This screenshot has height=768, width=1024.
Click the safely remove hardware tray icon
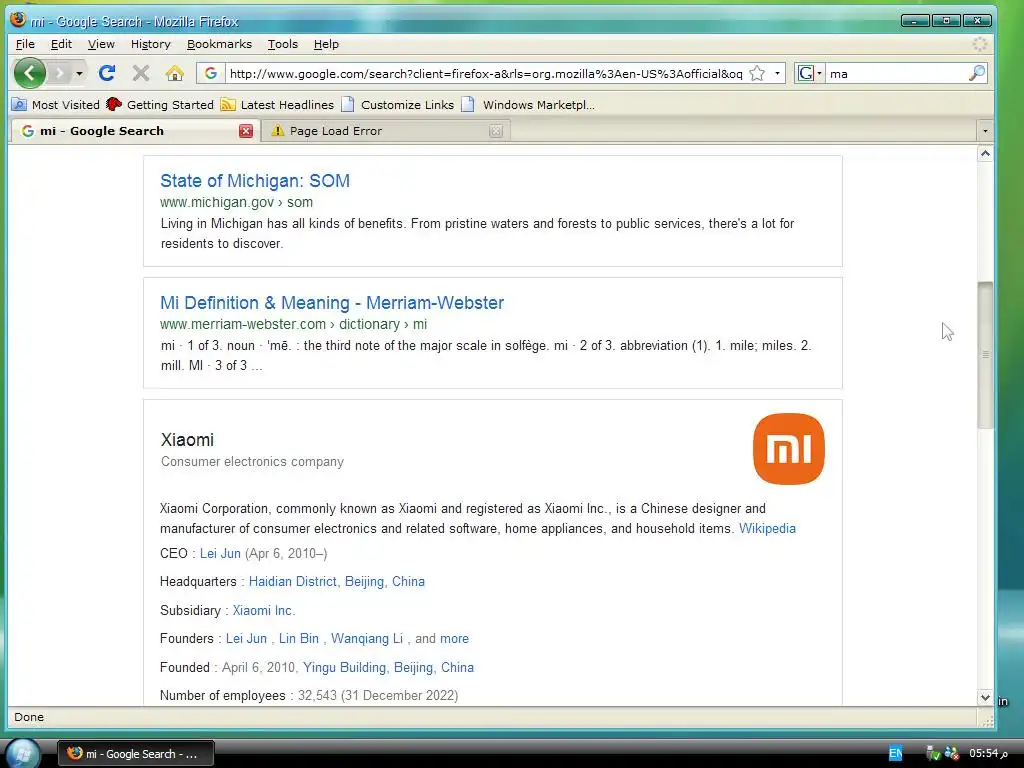[x=933, y=753]
